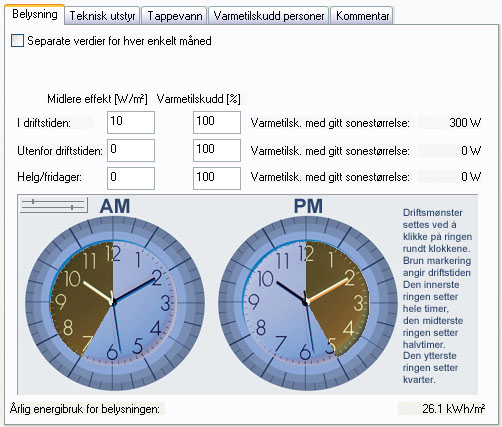Click the Utenfor driftstiden varmetilskudd percent field
This screenshot has height=427, width=502.
[x=217, y=150]
